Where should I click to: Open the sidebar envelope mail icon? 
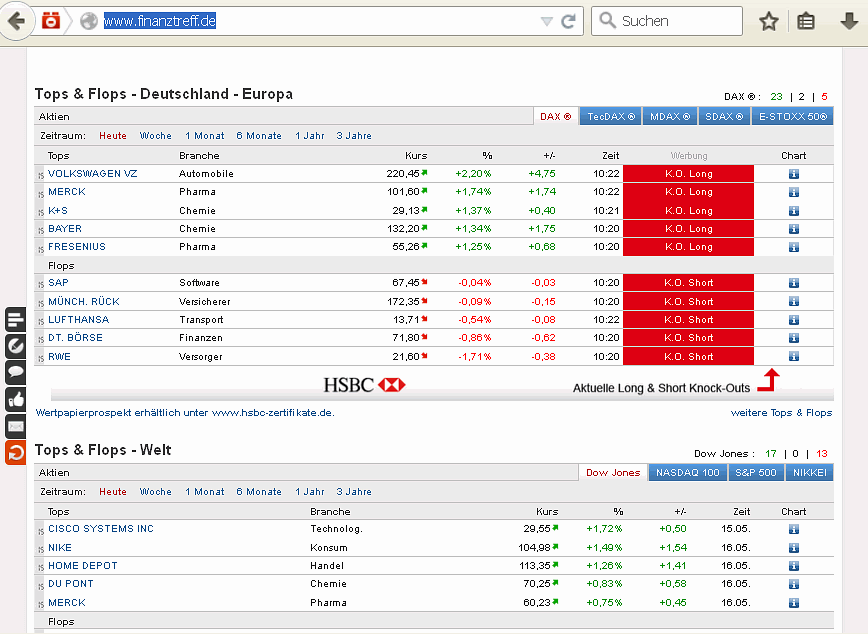point(16,426)
